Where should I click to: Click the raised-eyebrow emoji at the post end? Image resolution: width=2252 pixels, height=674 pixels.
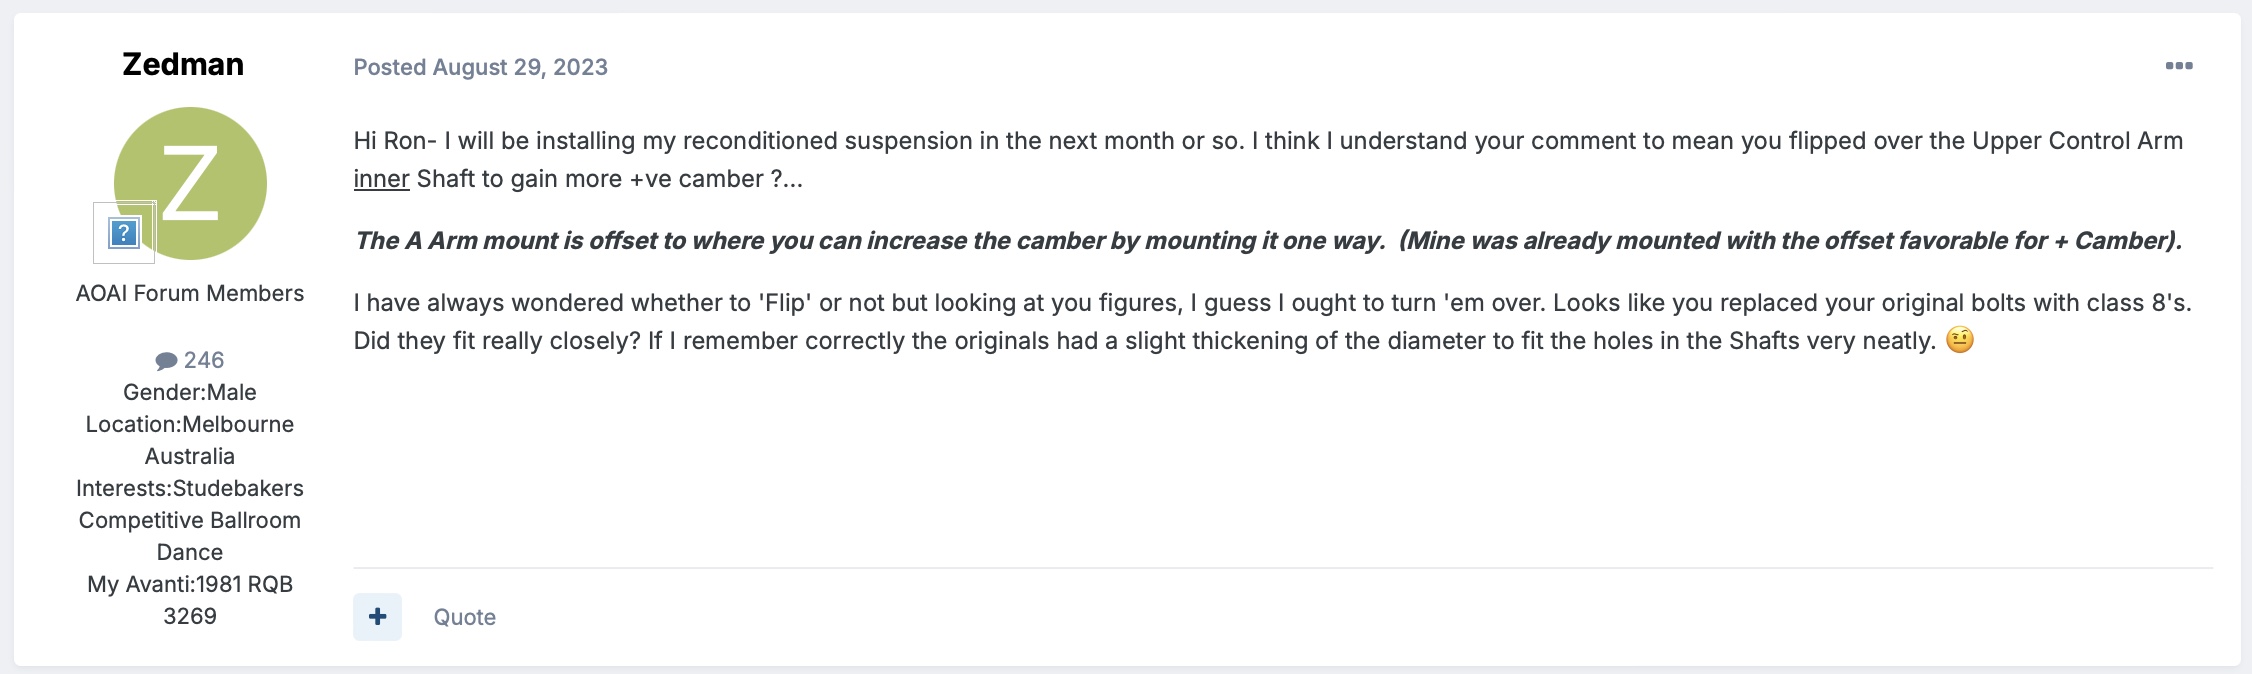pos(1960,340)
